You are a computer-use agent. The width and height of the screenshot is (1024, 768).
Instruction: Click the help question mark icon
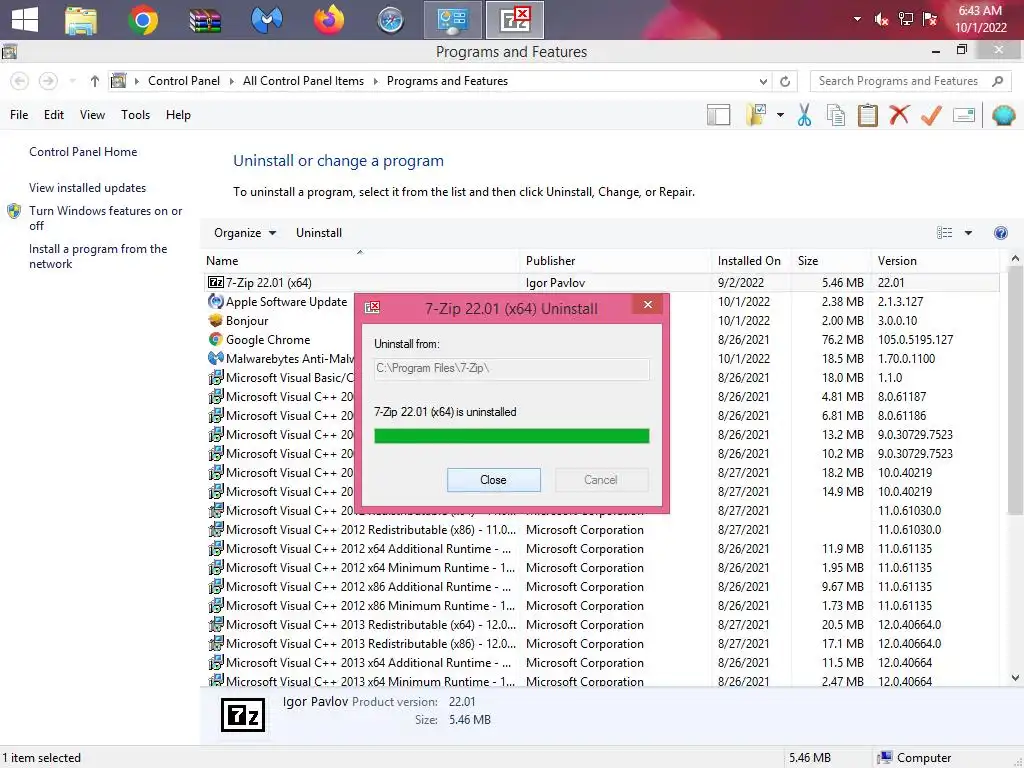pos(1000,233)
